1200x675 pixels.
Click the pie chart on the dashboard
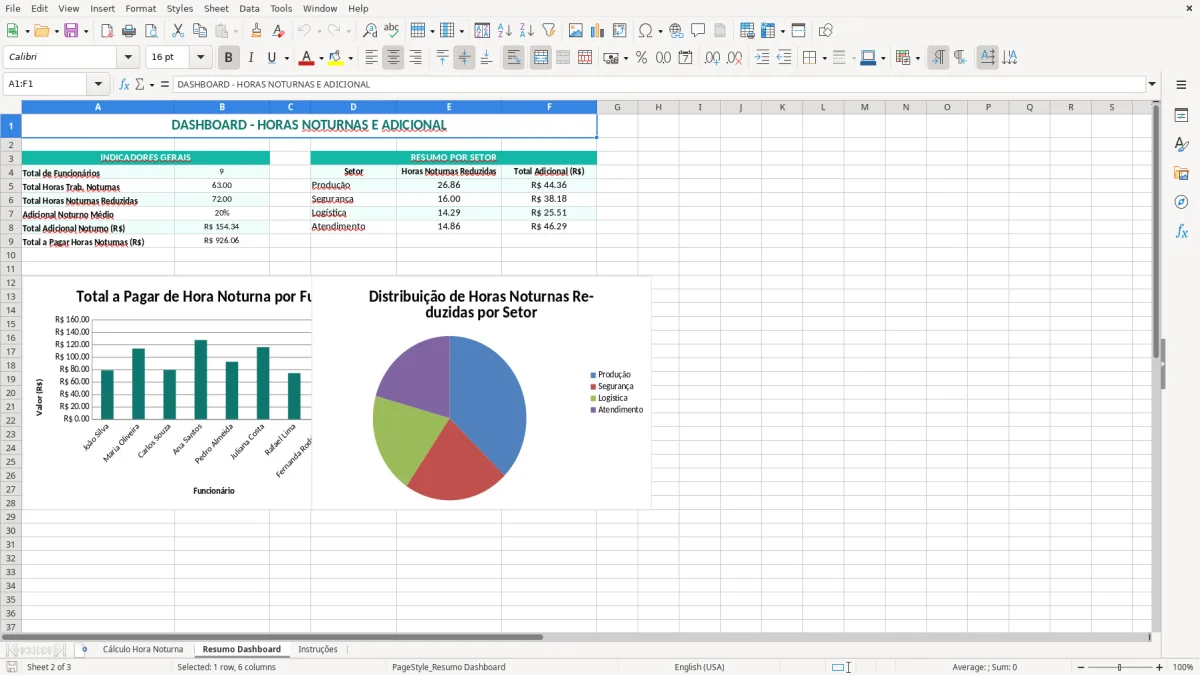(449, 418)
